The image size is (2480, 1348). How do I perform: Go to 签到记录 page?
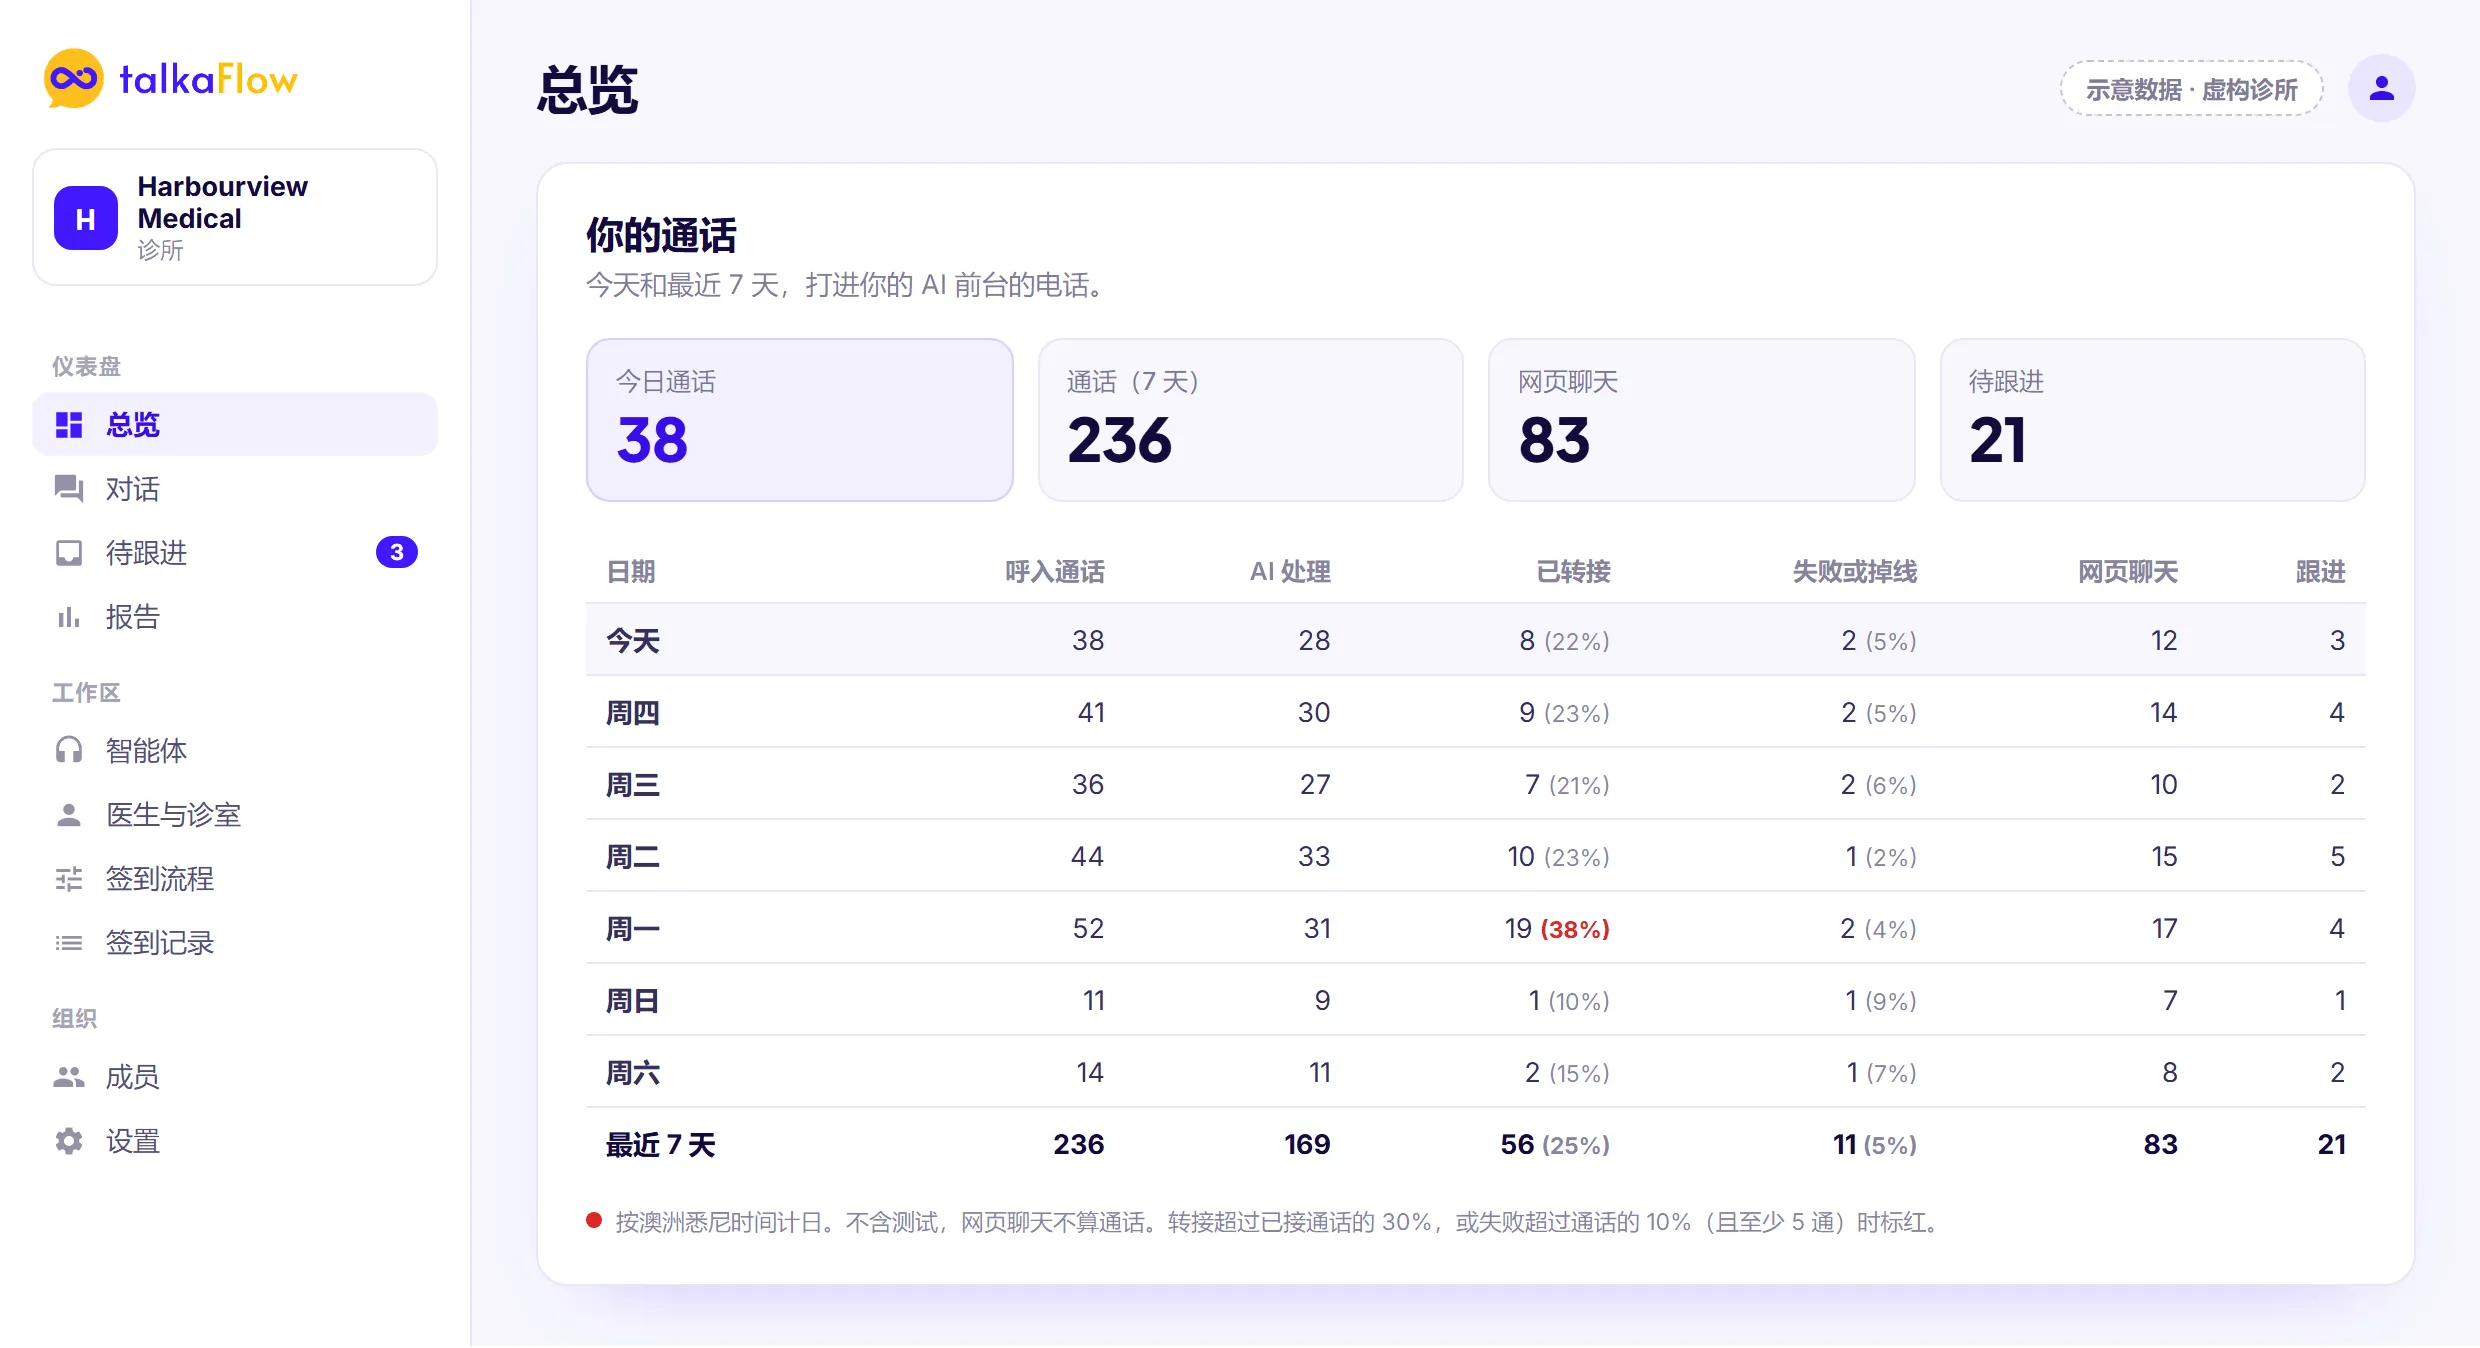pos(235,943)
